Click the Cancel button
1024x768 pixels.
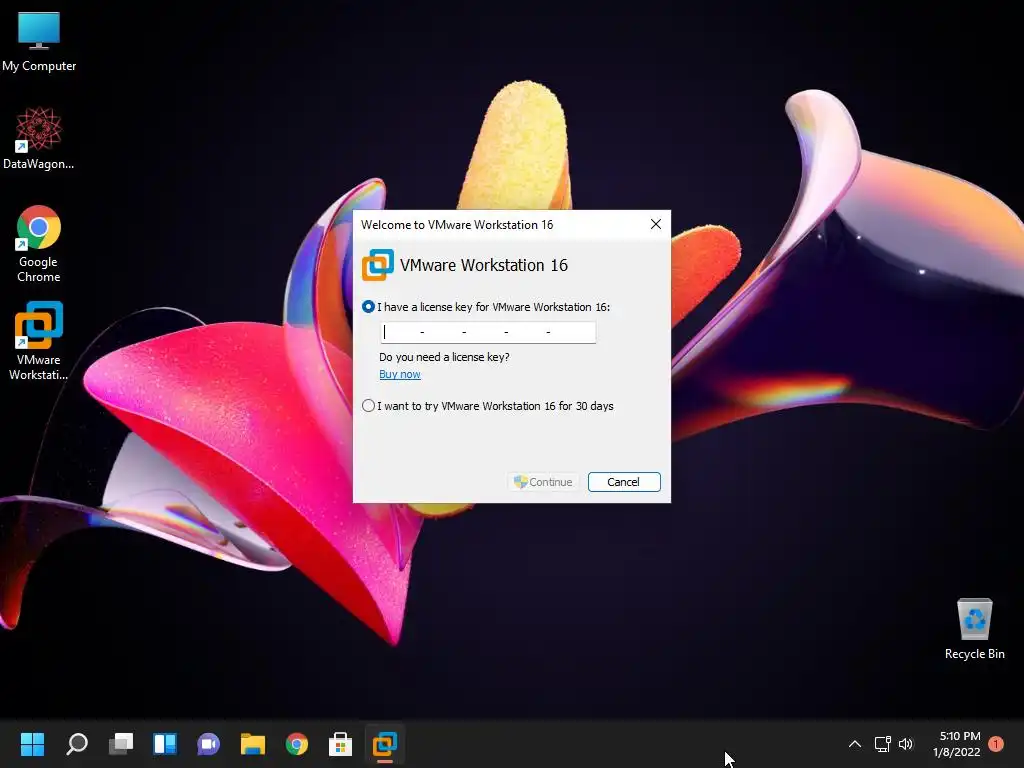(x=624, y=482)
